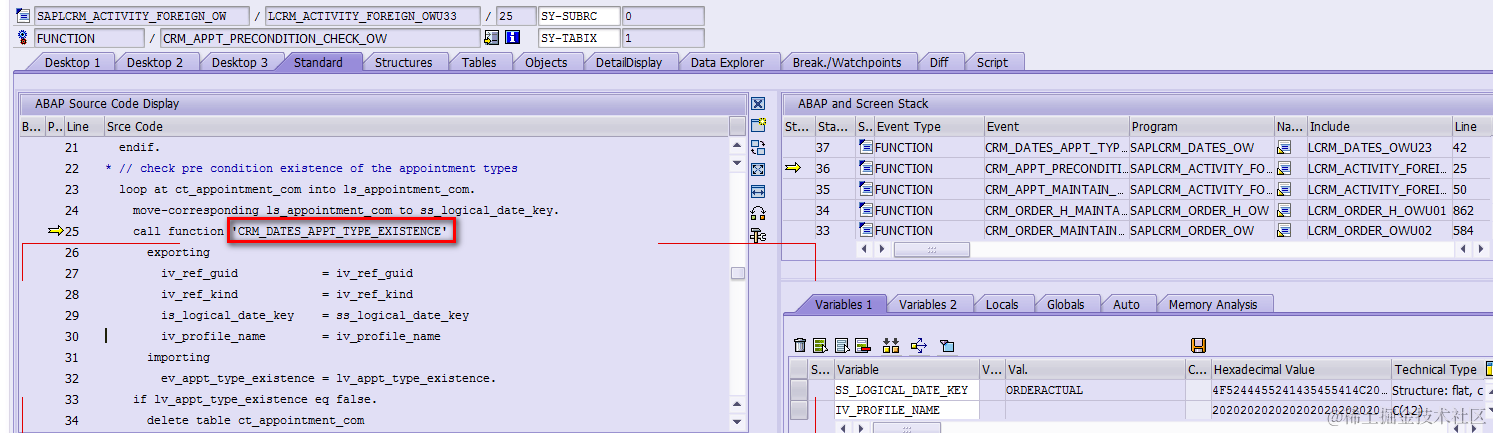The height and width of the screenshot is (433, 1493).
Task: Switch to the Variables 2 tab
Action: click(x=928, y=304)
